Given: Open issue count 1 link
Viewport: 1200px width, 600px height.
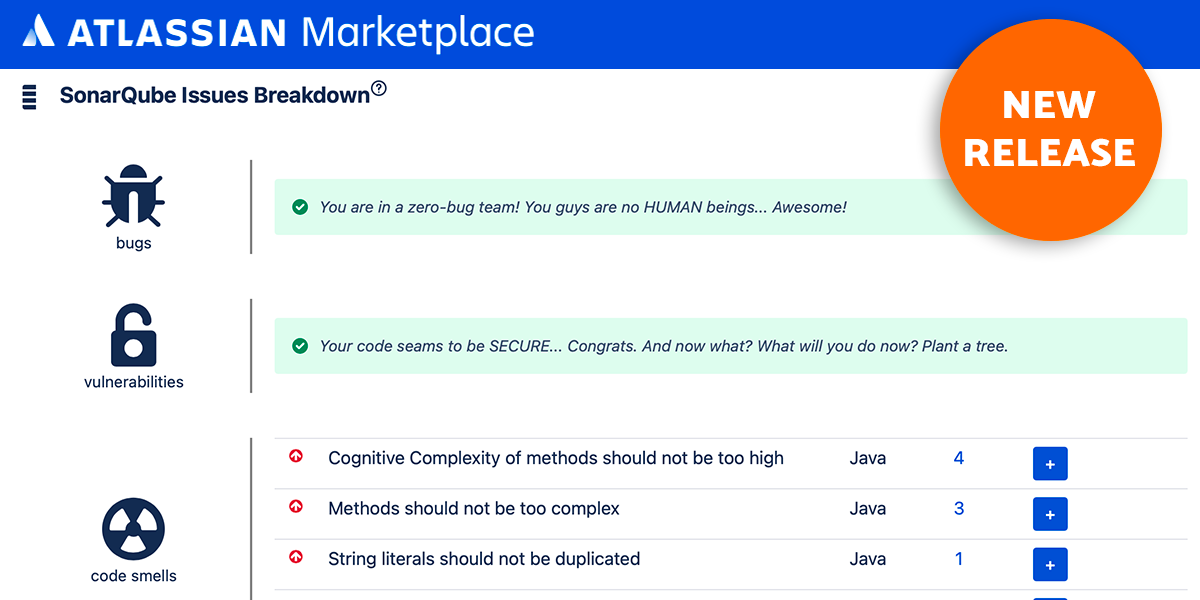Looking at the screenshot, I should (x=959, y=558).
